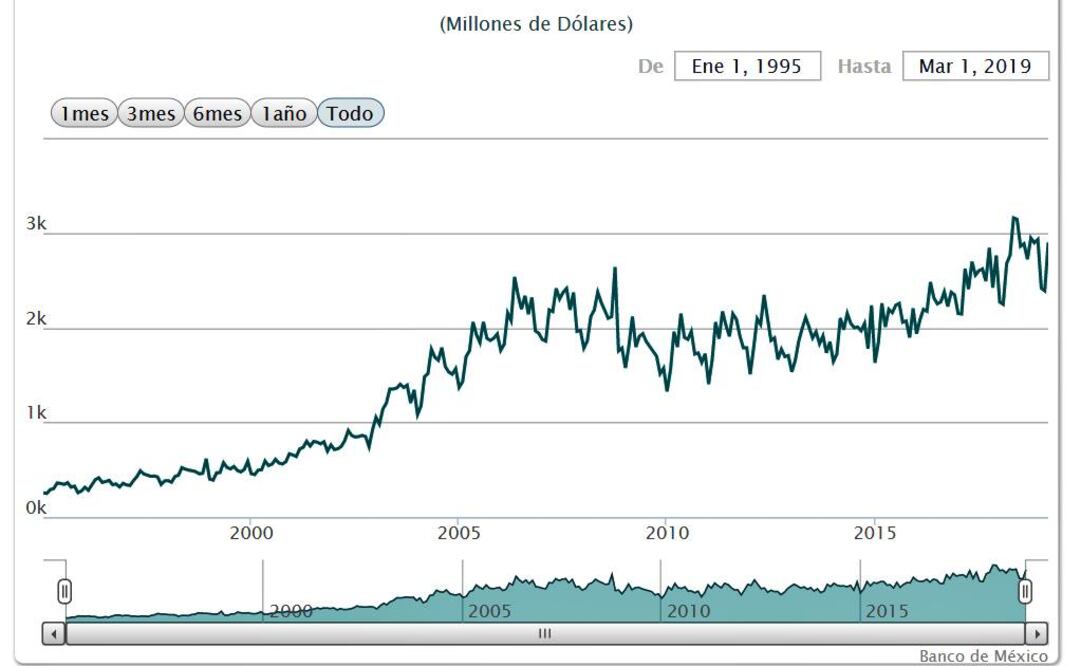Click the scrollbar right arrow button

point(1037,633)
